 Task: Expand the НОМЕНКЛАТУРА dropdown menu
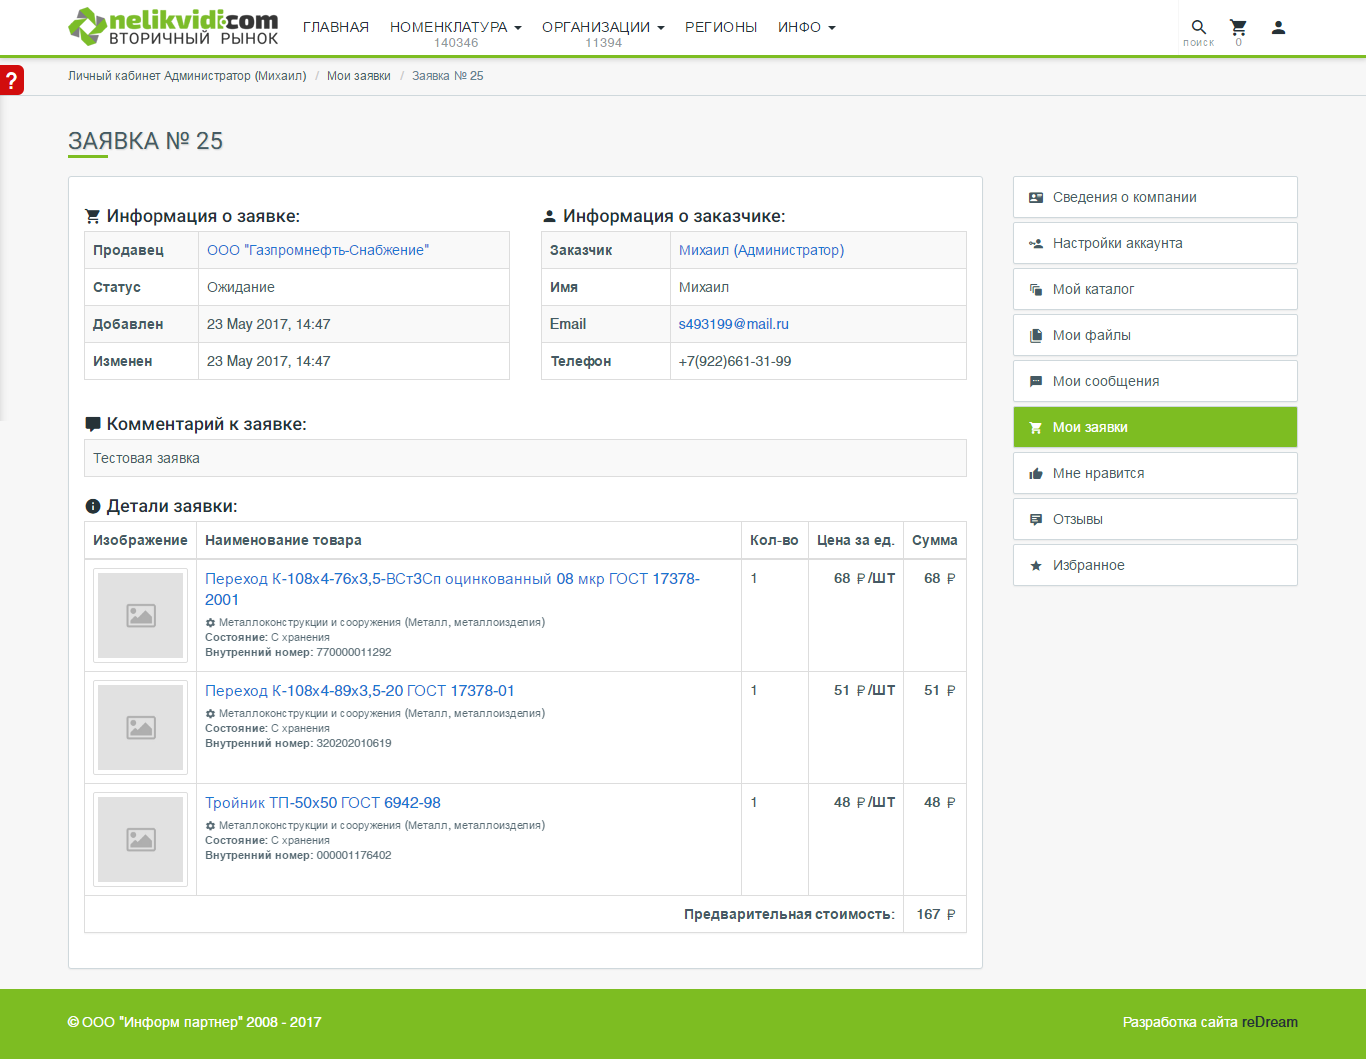pos(456,27)
